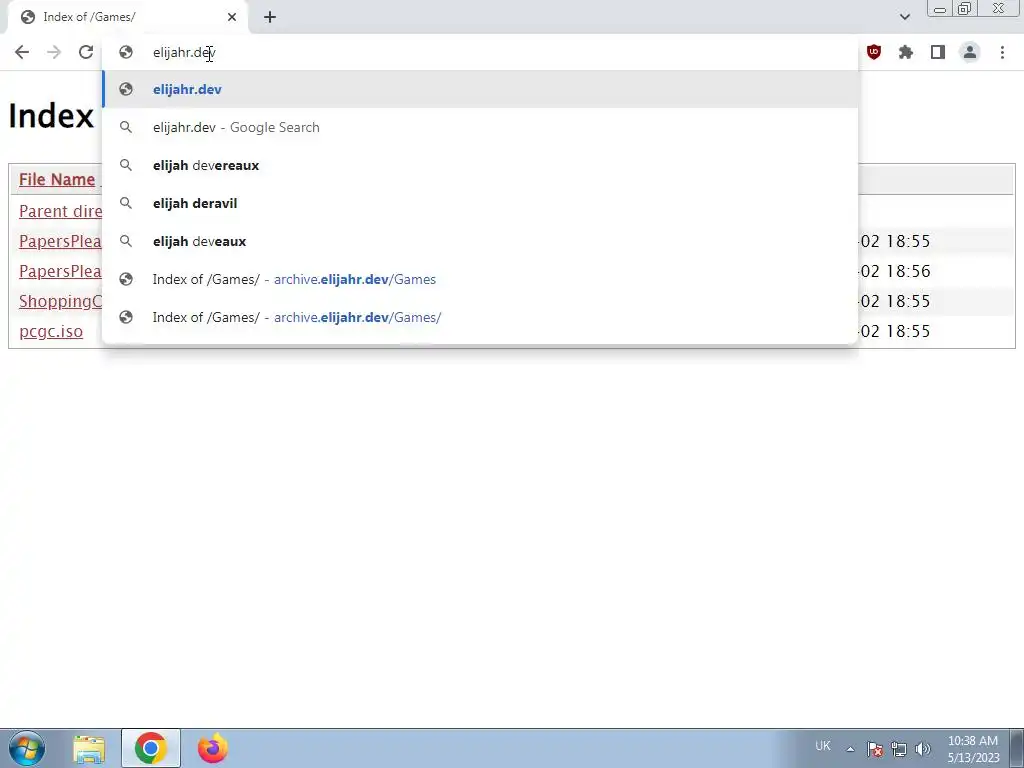Open the user profile avatar

(970, 52)
